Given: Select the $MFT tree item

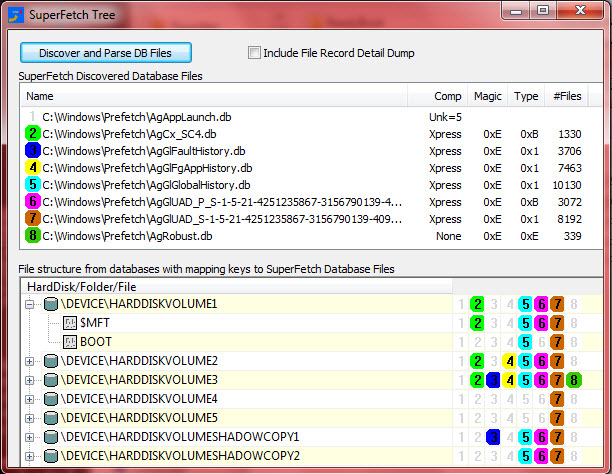Looking at the screenshot, I should (95, 323).
